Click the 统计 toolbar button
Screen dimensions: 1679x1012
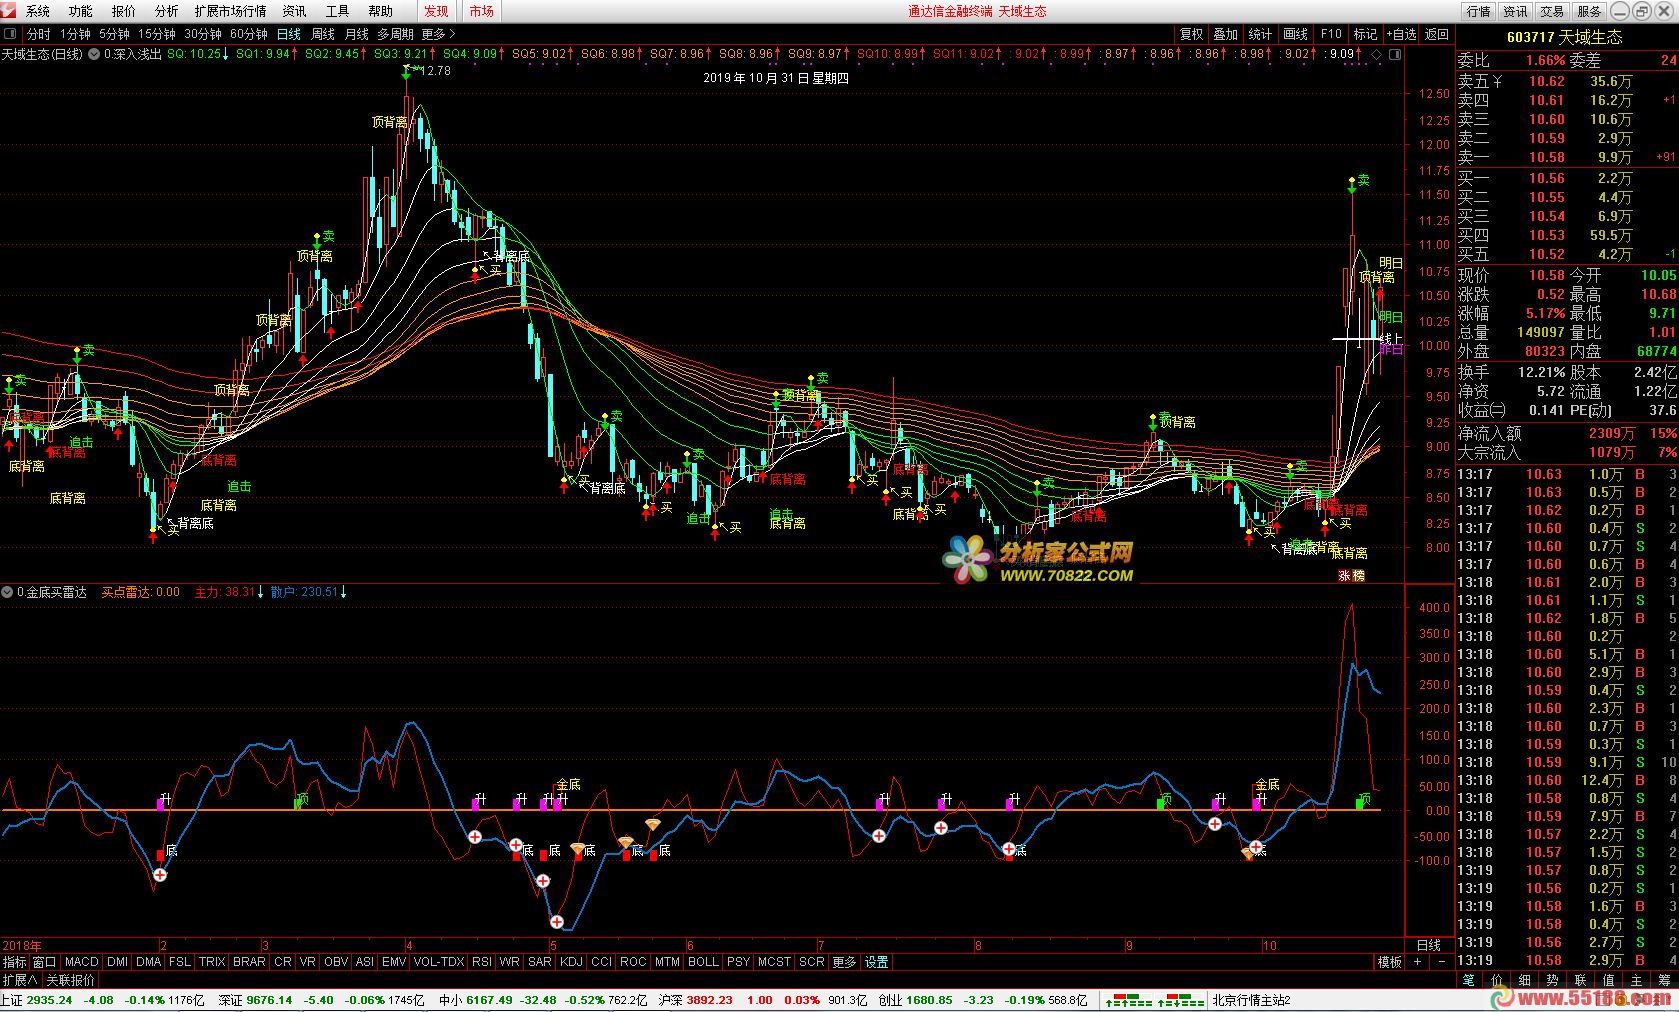pyautogui.click(x=1260, y=34)
